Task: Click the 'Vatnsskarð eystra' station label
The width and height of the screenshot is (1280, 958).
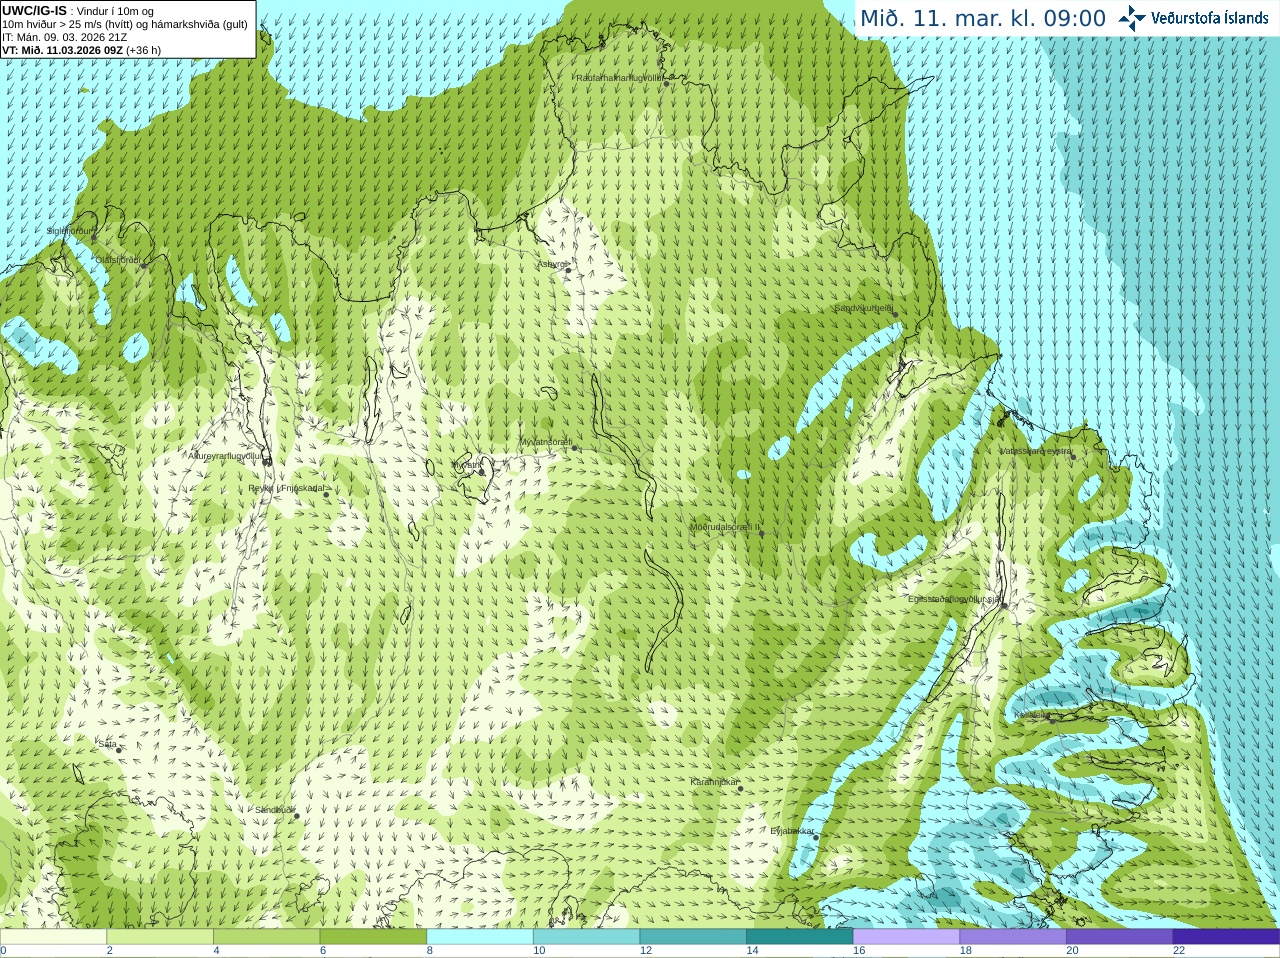Action: point(1035,451)
